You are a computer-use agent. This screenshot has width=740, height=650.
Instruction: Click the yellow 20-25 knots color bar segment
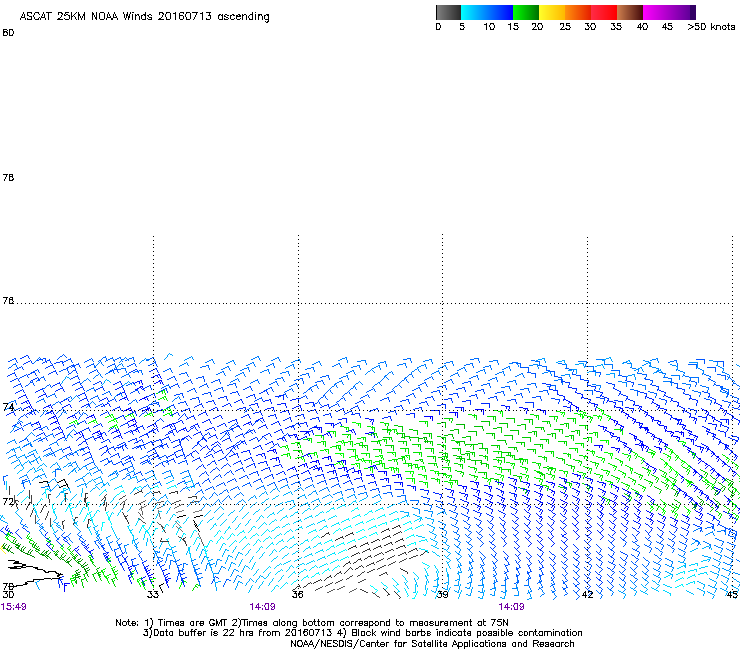pos(552,12)
